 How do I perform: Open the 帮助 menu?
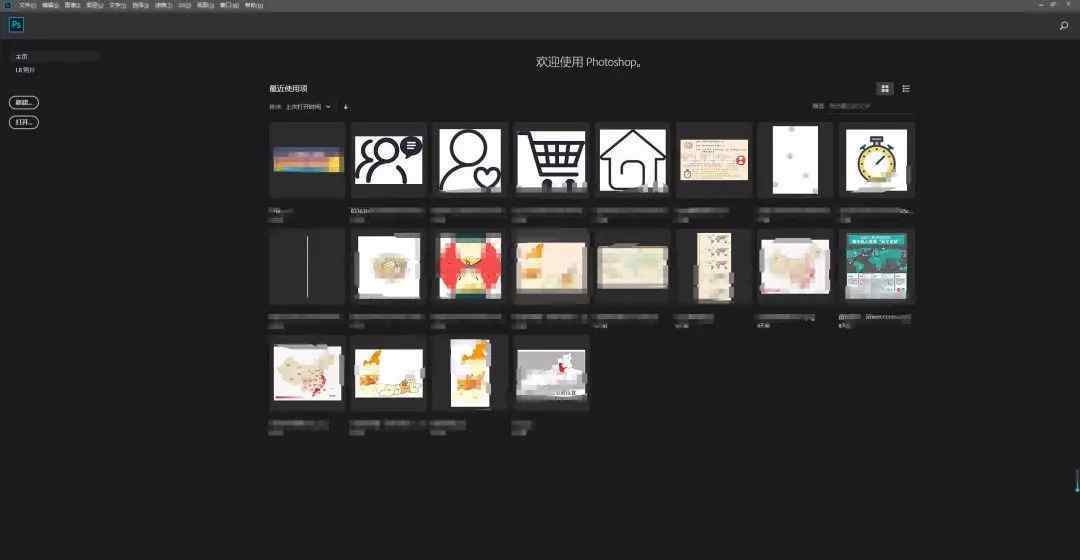(254, 5)
